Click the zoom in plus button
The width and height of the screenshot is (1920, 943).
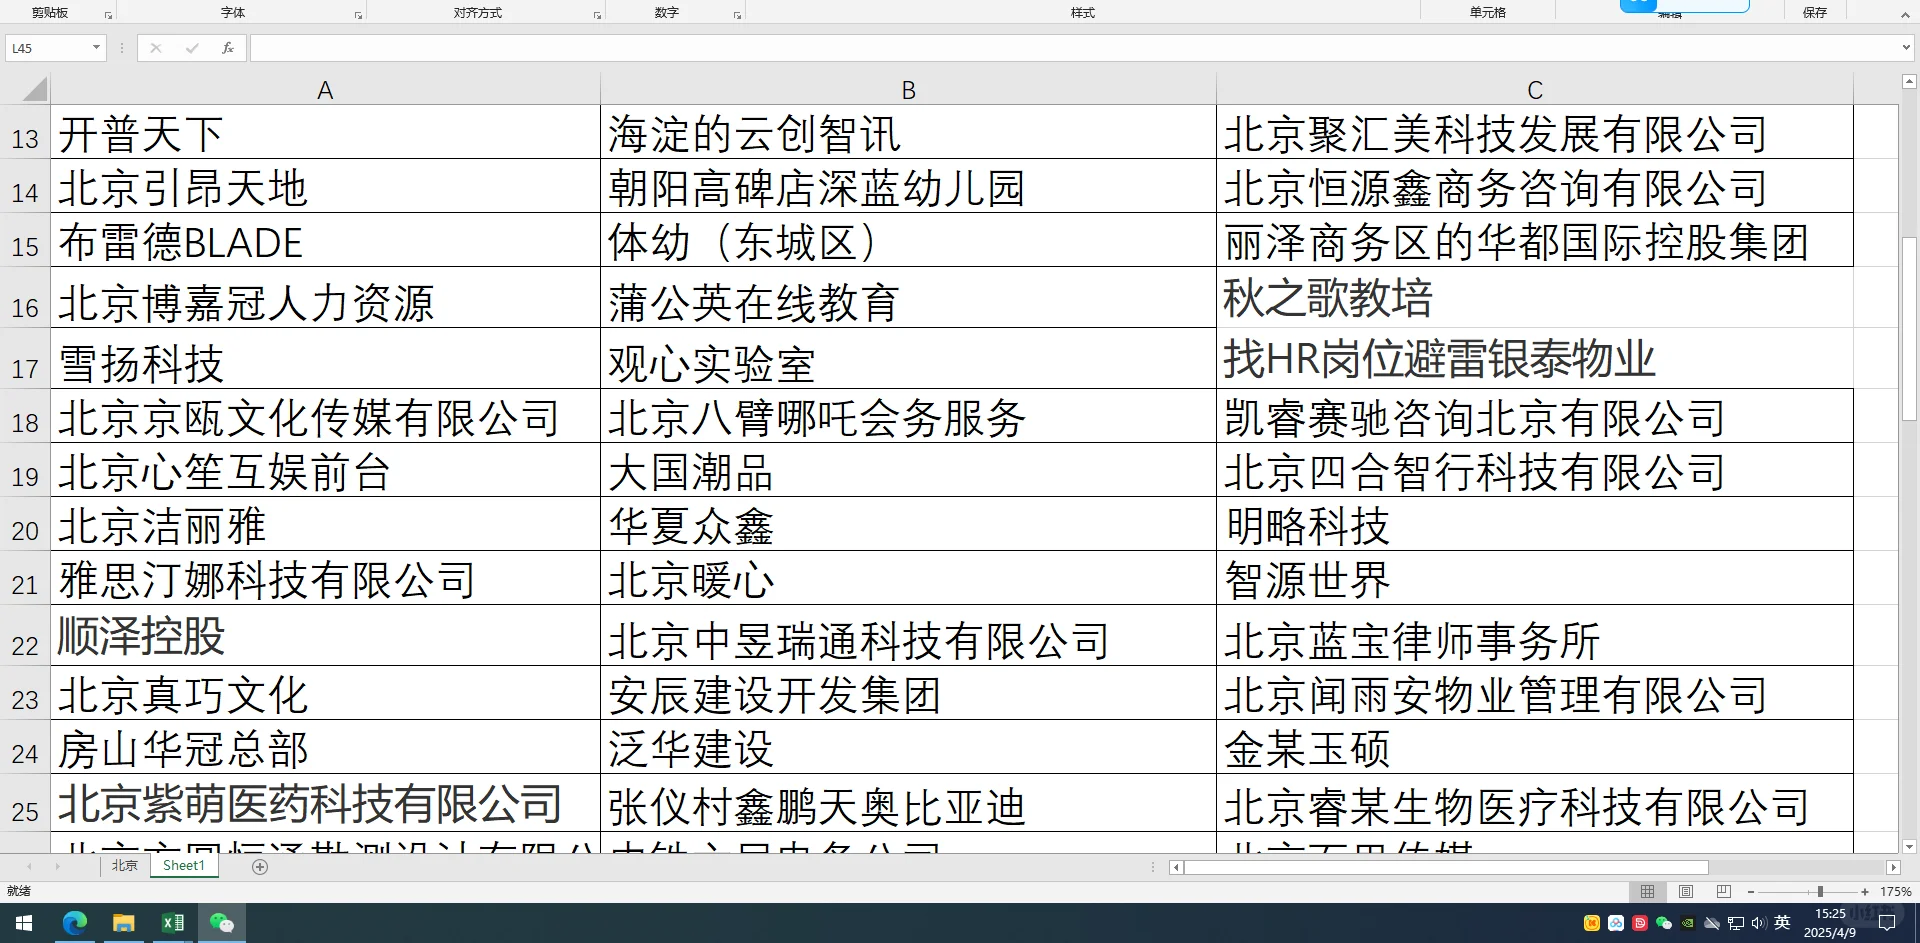[1865, 891]
